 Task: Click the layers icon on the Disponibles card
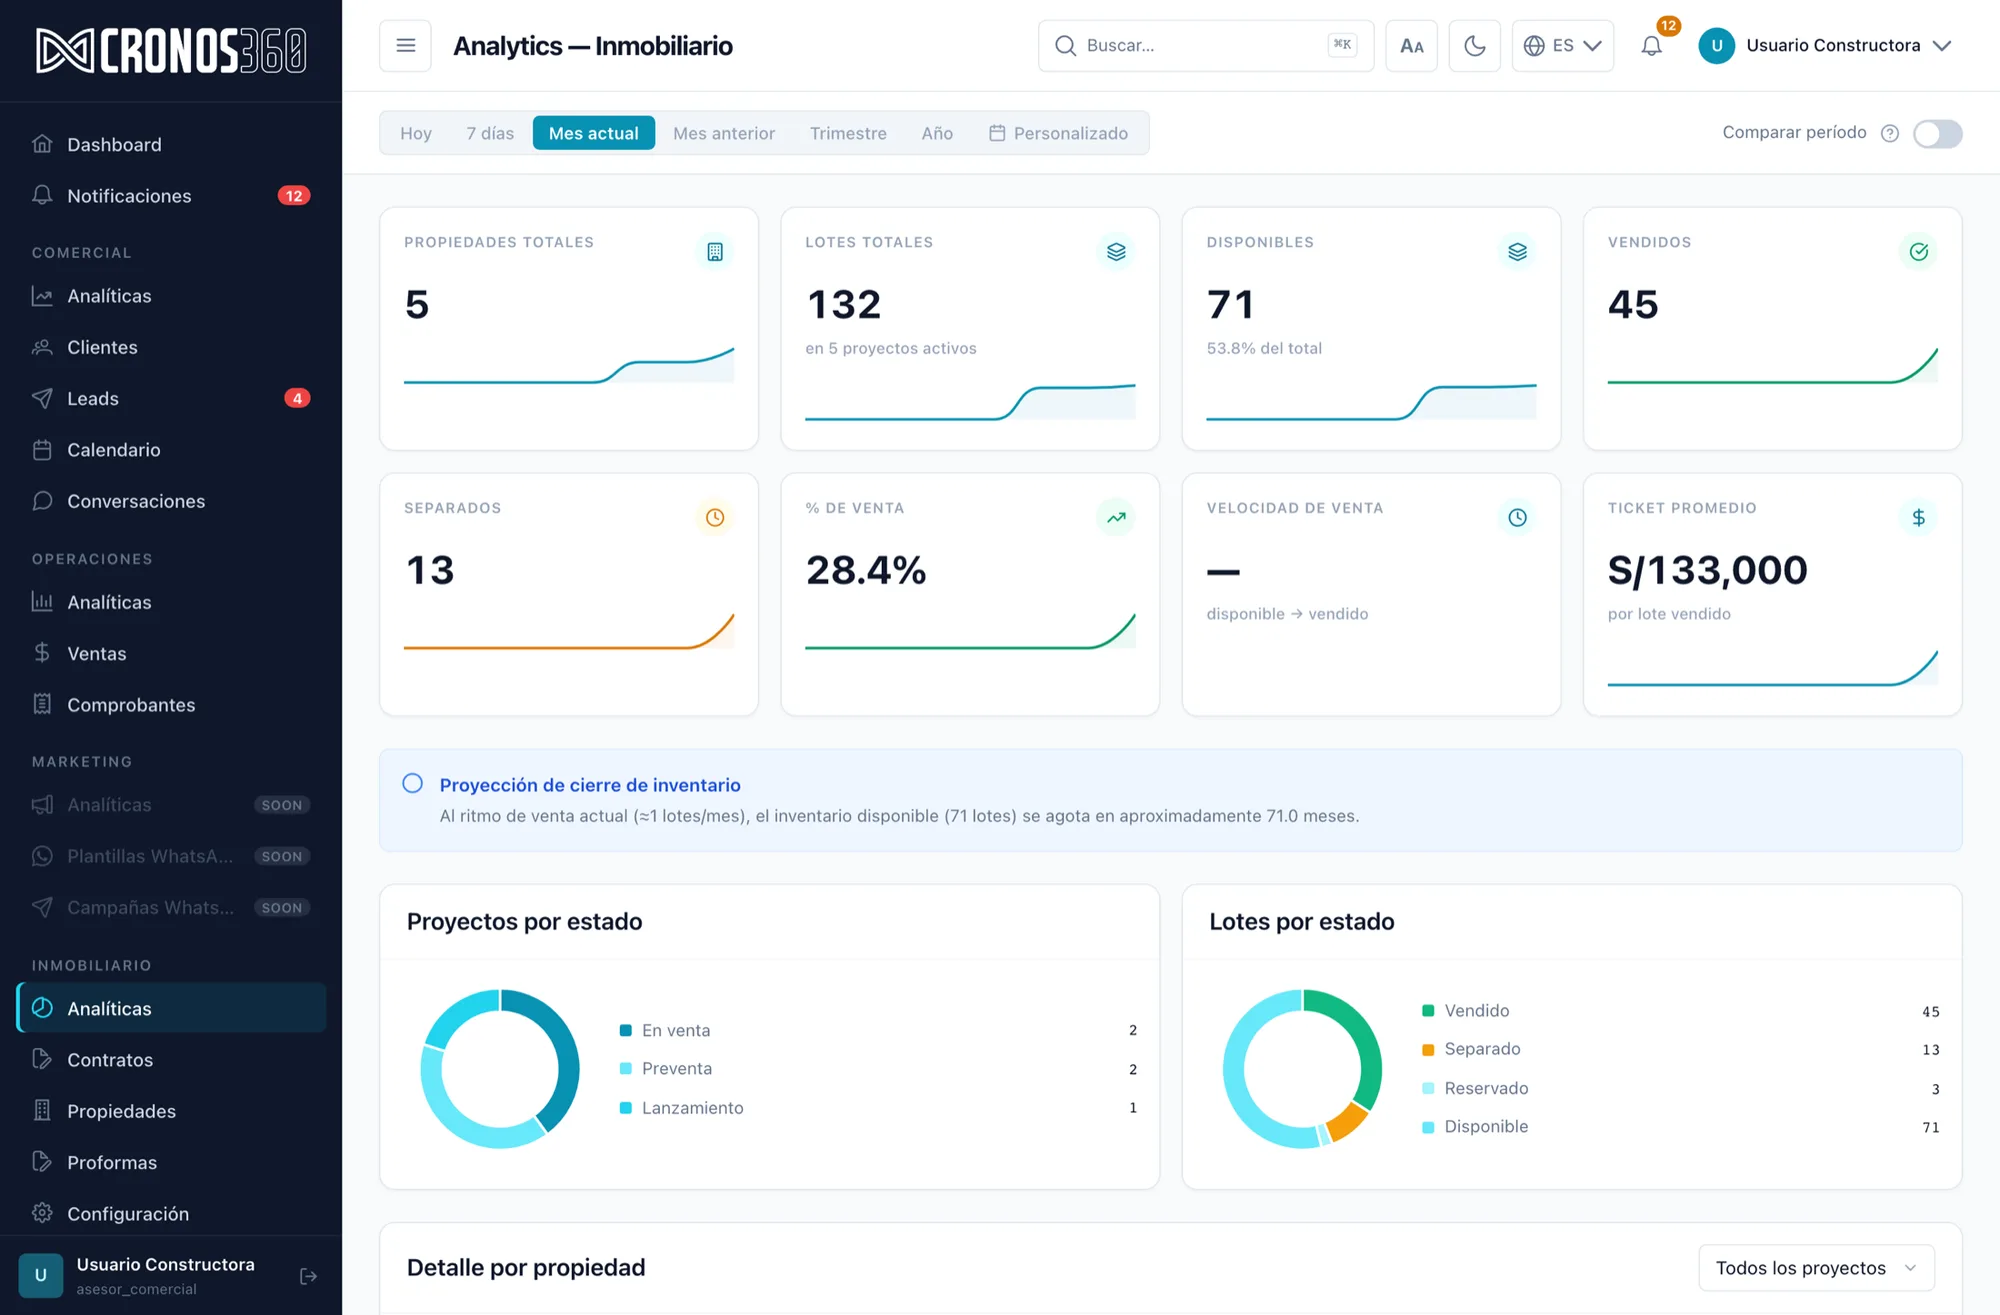[x=1517, y=252]
